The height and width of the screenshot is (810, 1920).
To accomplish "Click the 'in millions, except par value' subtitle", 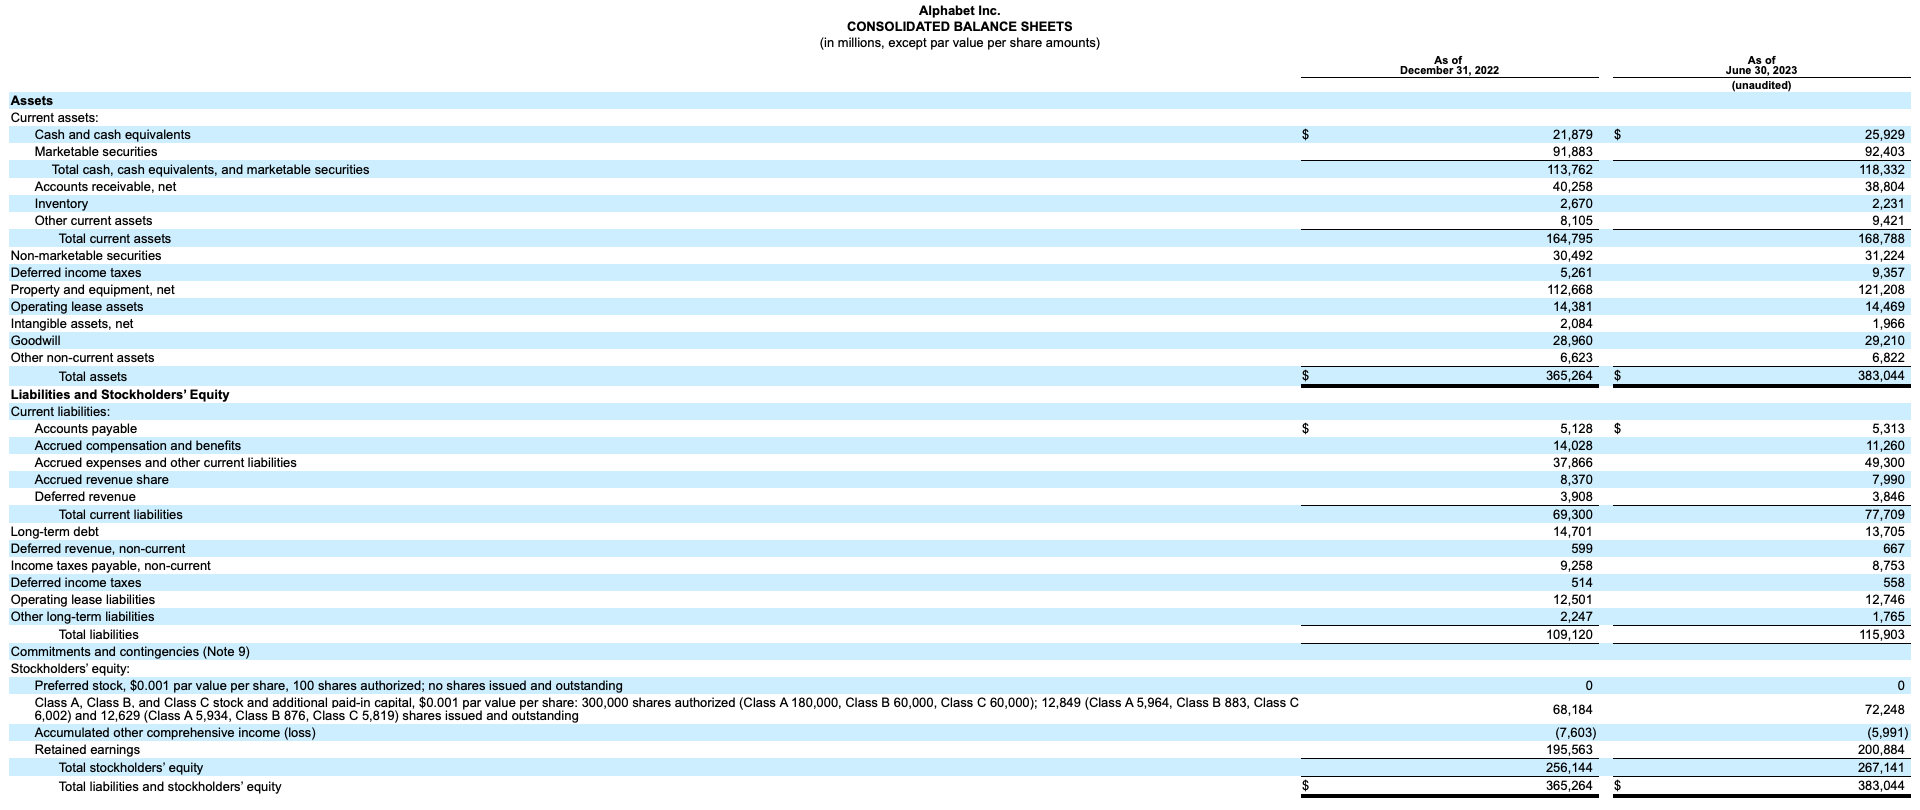I will tap(959, 42).
